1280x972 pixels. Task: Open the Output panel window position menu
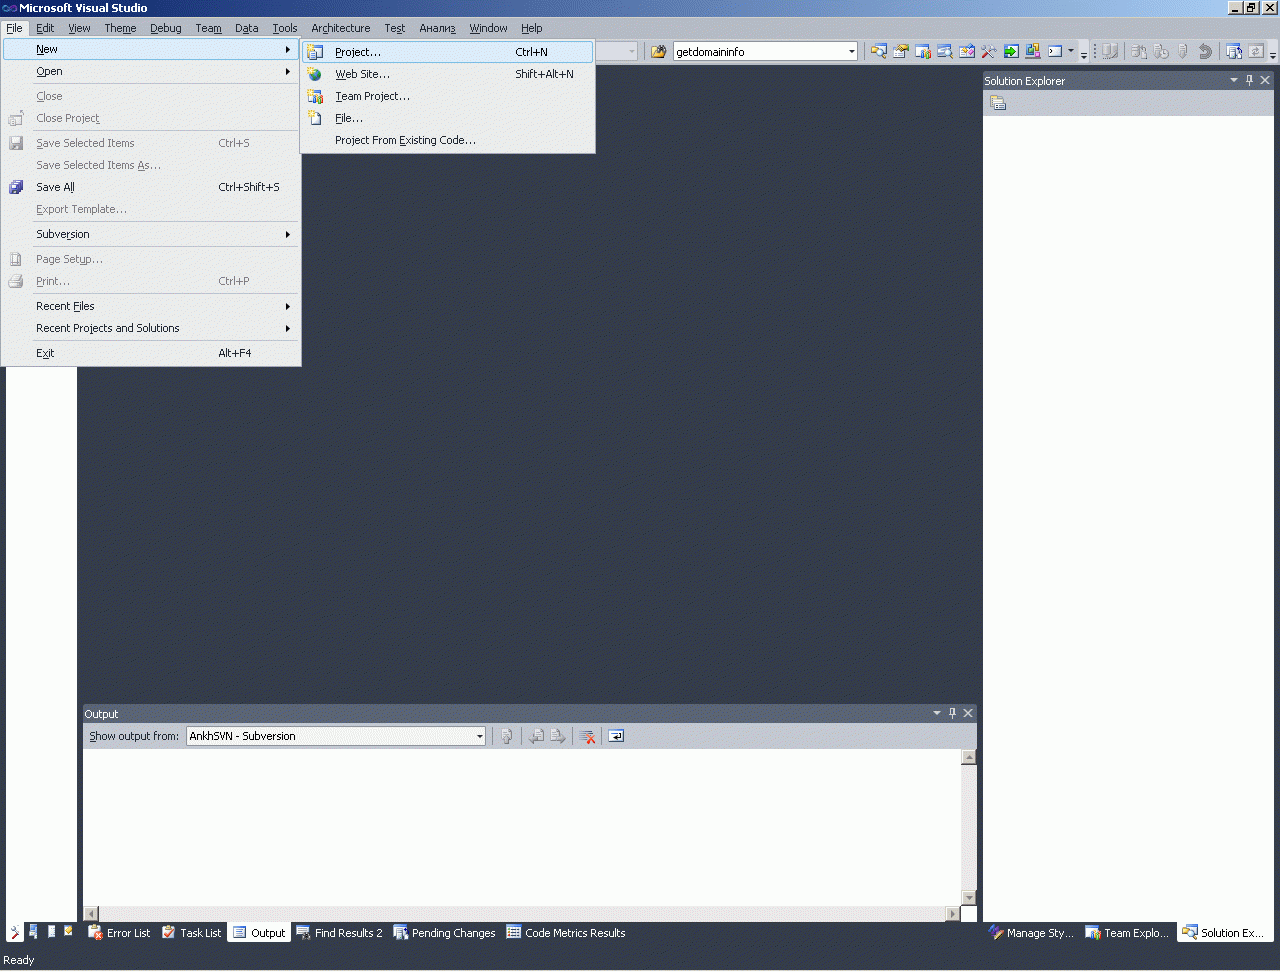click(937, 713)
